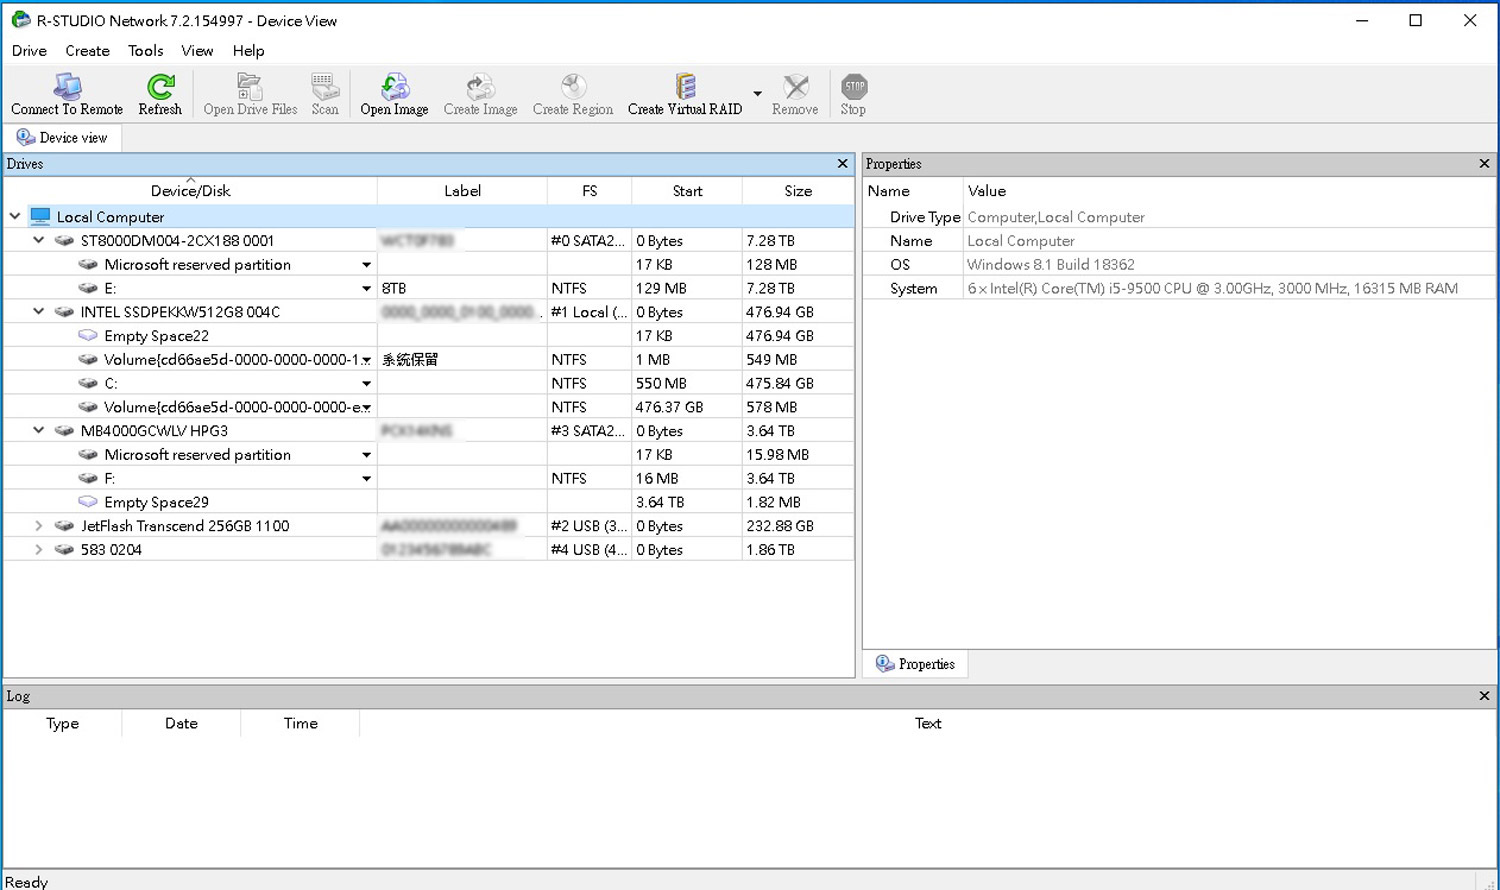Click the FS column header
The image size is (1500, 890).
pos(589,190)
